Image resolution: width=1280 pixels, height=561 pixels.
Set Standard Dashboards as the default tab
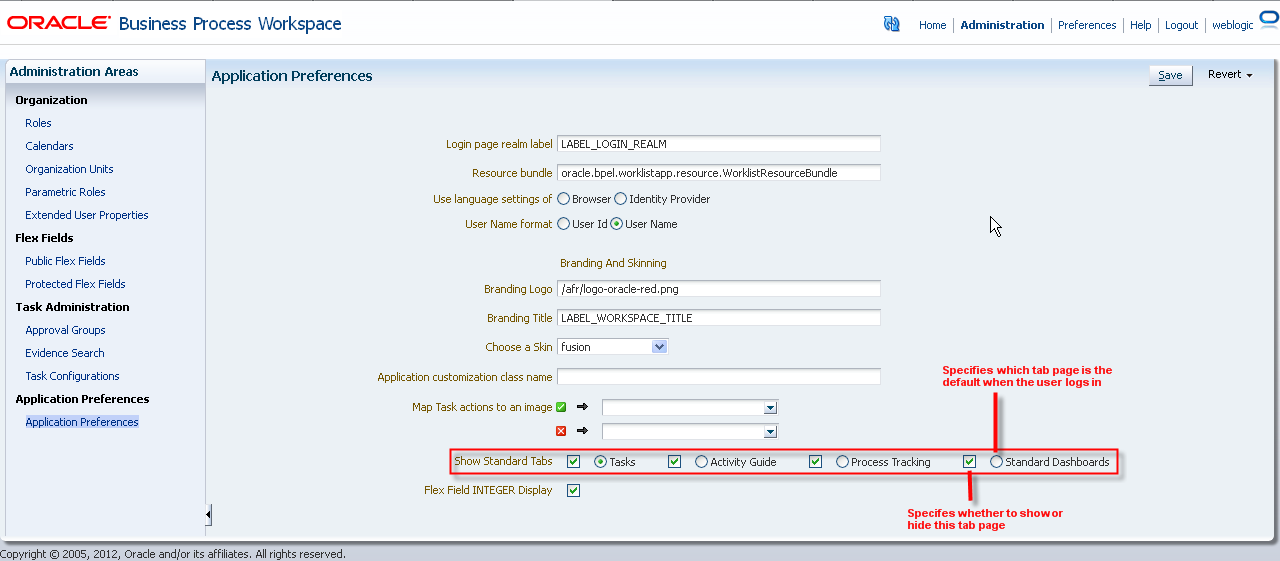click(996, 462)
